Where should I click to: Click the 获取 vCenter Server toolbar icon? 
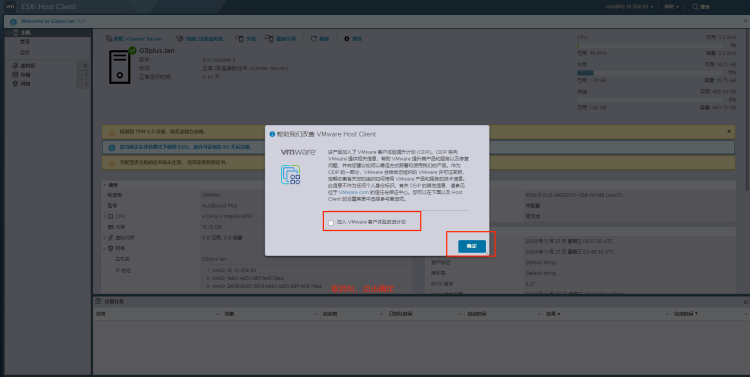[109, 38]
